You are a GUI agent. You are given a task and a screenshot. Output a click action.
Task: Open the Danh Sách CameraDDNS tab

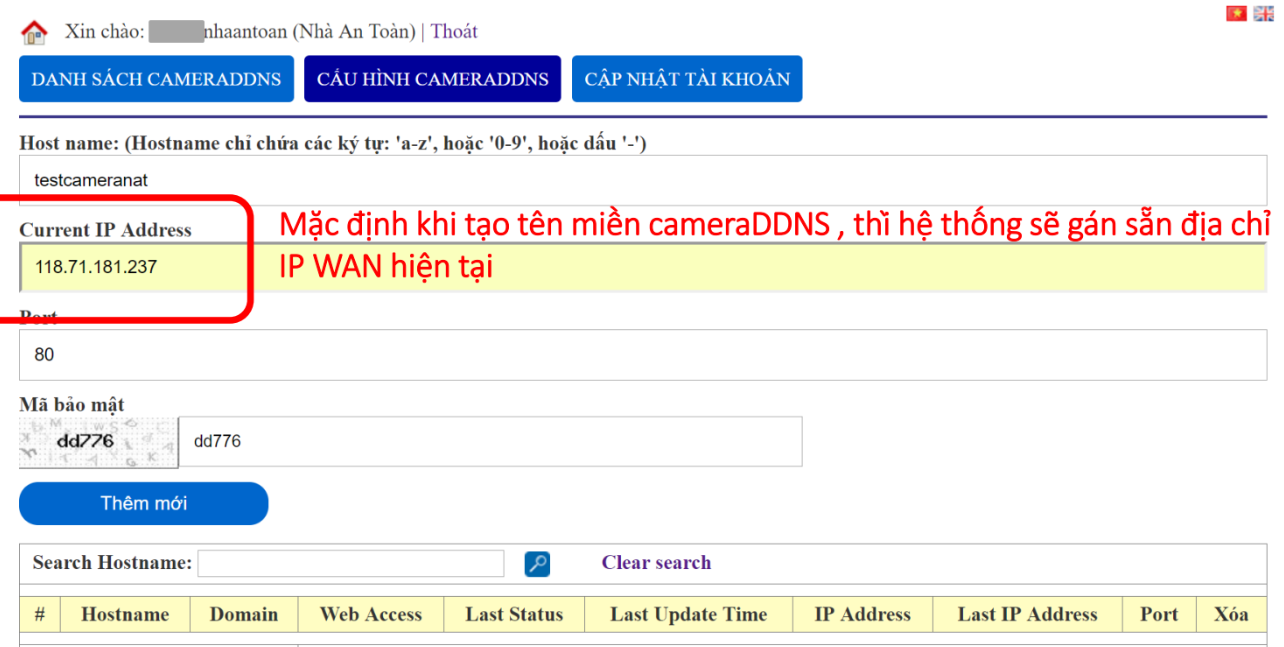[x=156, y=79]
